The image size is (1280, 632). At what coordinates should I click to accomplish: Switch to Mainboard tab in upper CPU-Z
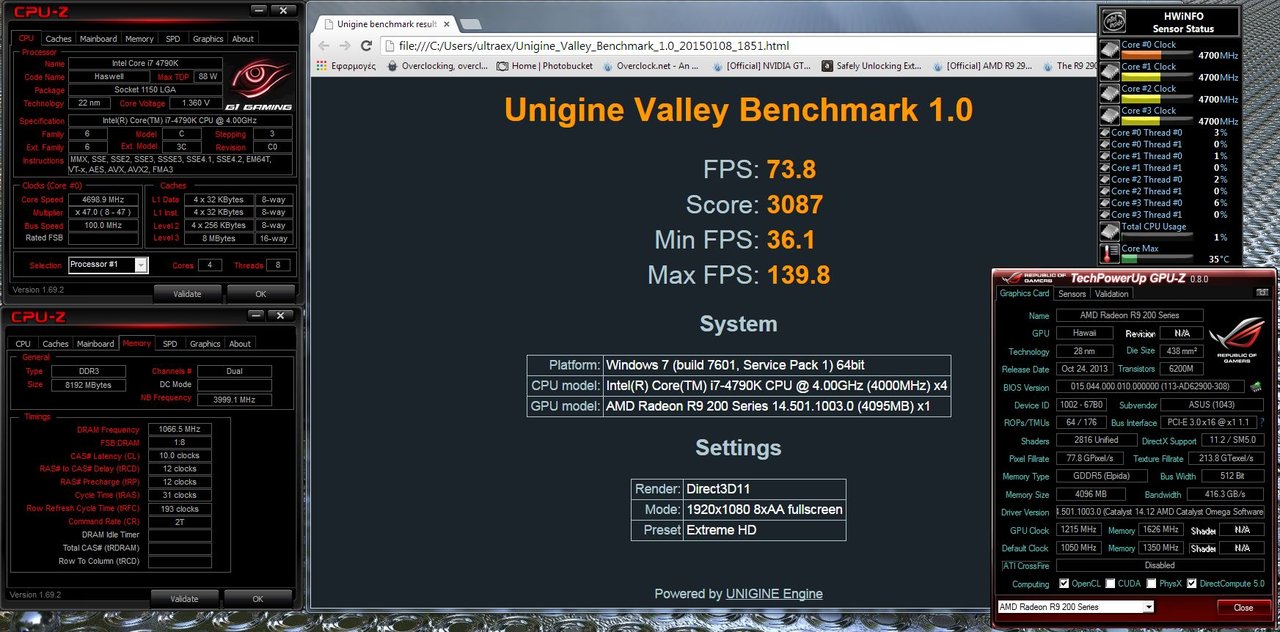[x=98, y=39]
